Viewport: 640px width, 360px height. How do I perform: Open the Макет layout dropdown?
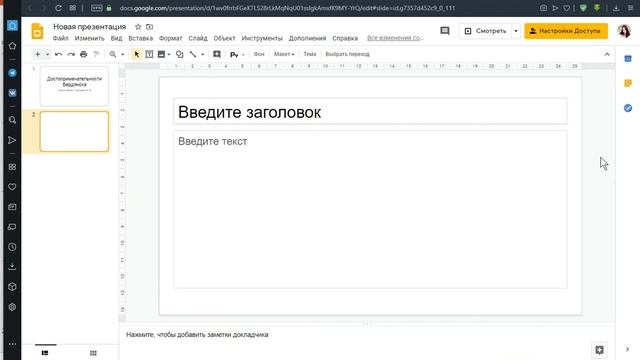284,54
